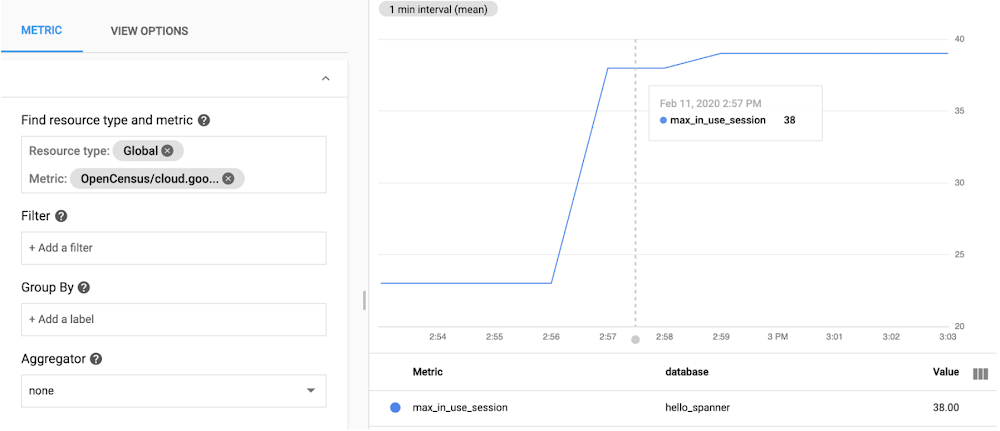Collapse the metric panel with the chevron

click(x=325, y=78)
